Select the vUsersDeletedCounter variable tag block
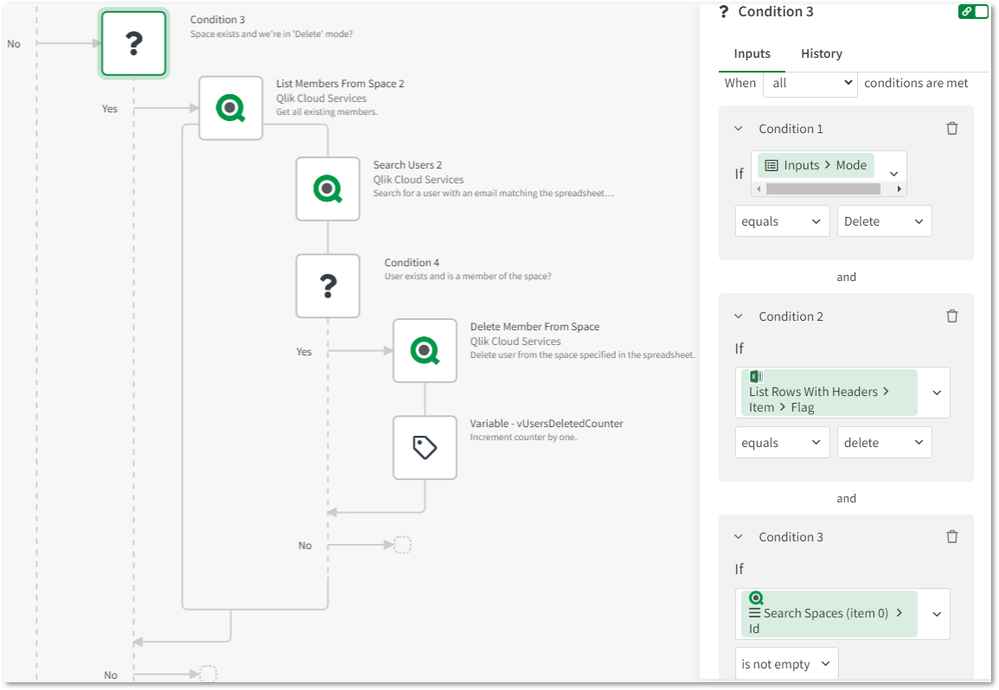This screenshot has height=690, width=999. tap(425, 447)
